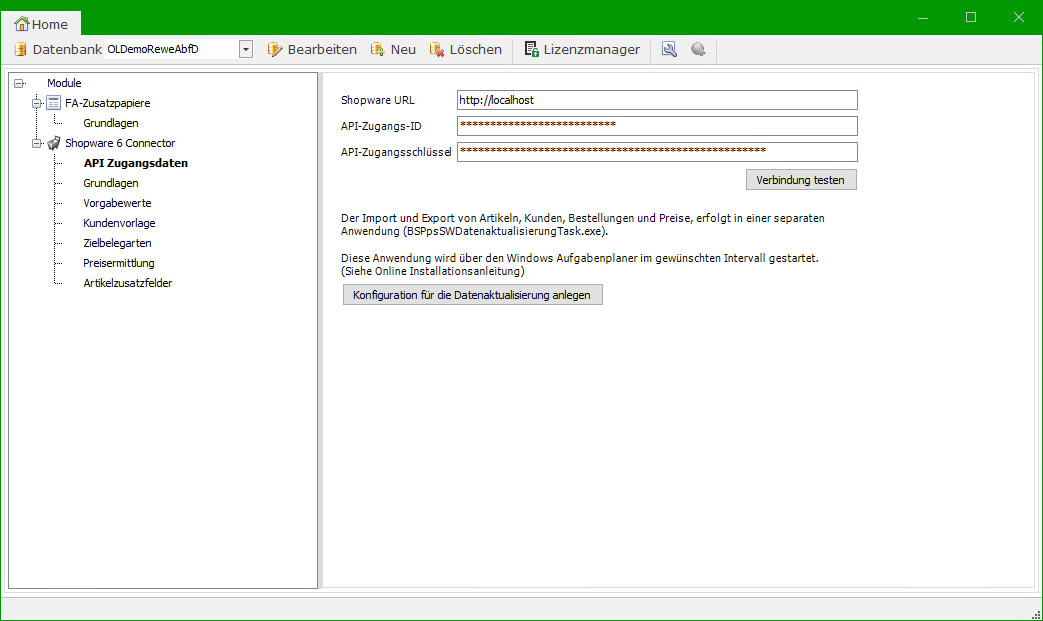The width and height of the screenshot is (1043, 621).
Task: Click into the Shopware URL field
Action: 656,100
